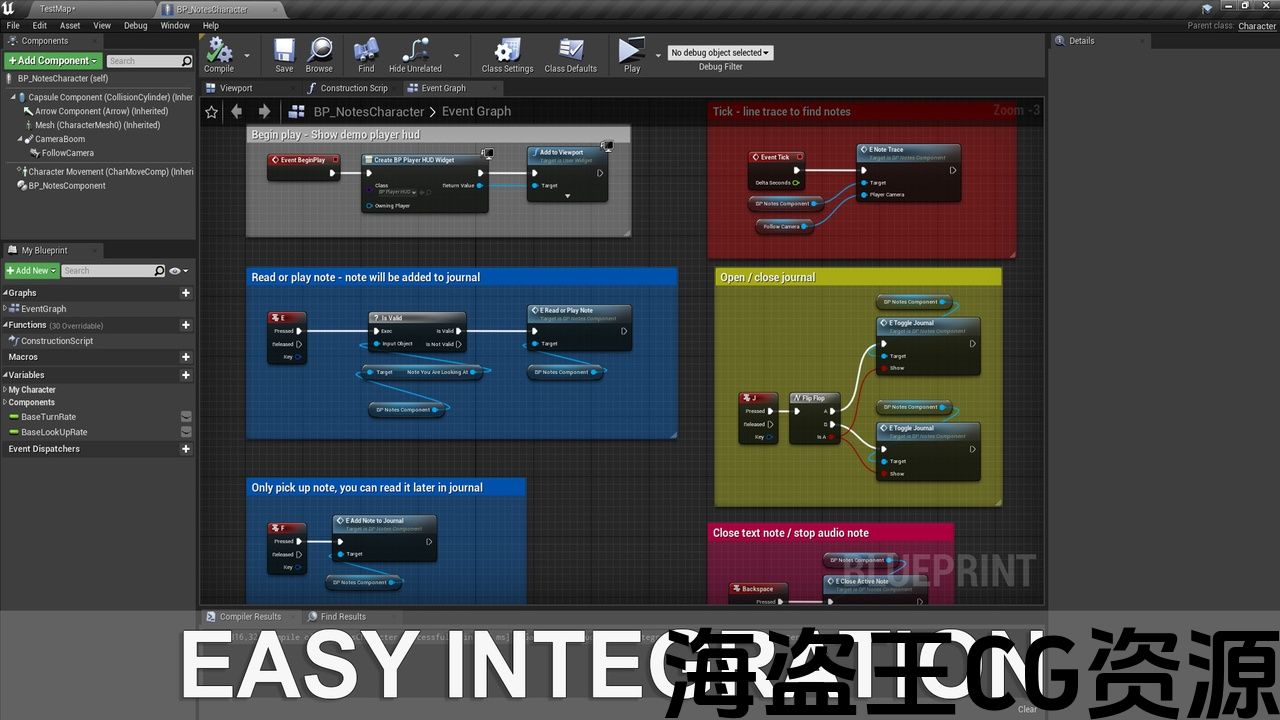Toggle BaseTurnRate variable visibility eye
1280x720 pixels.
[x=186, y=417]
